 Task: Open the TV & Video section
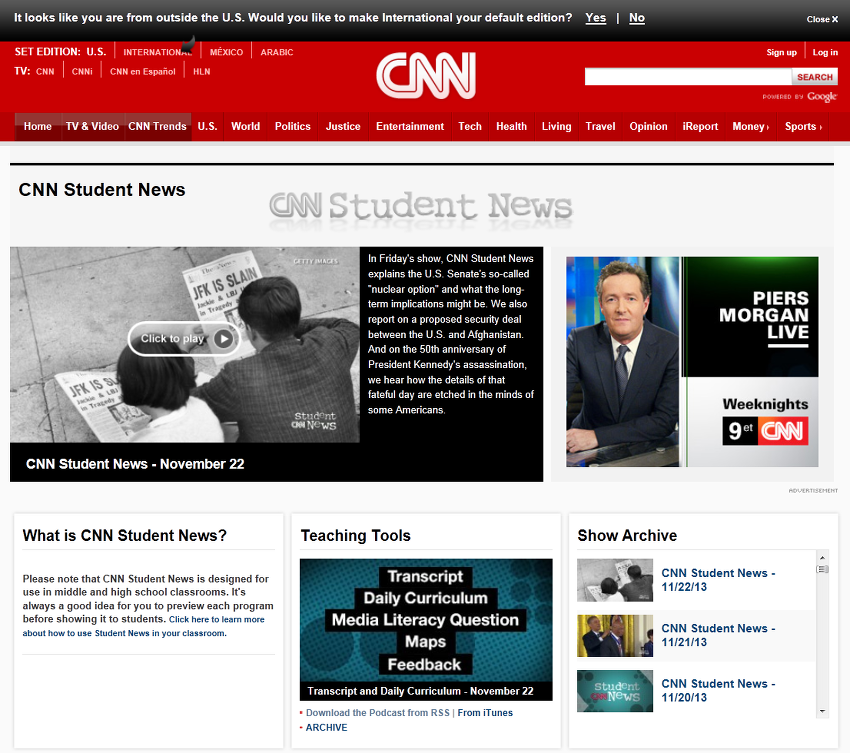click(x=92, y=126)
